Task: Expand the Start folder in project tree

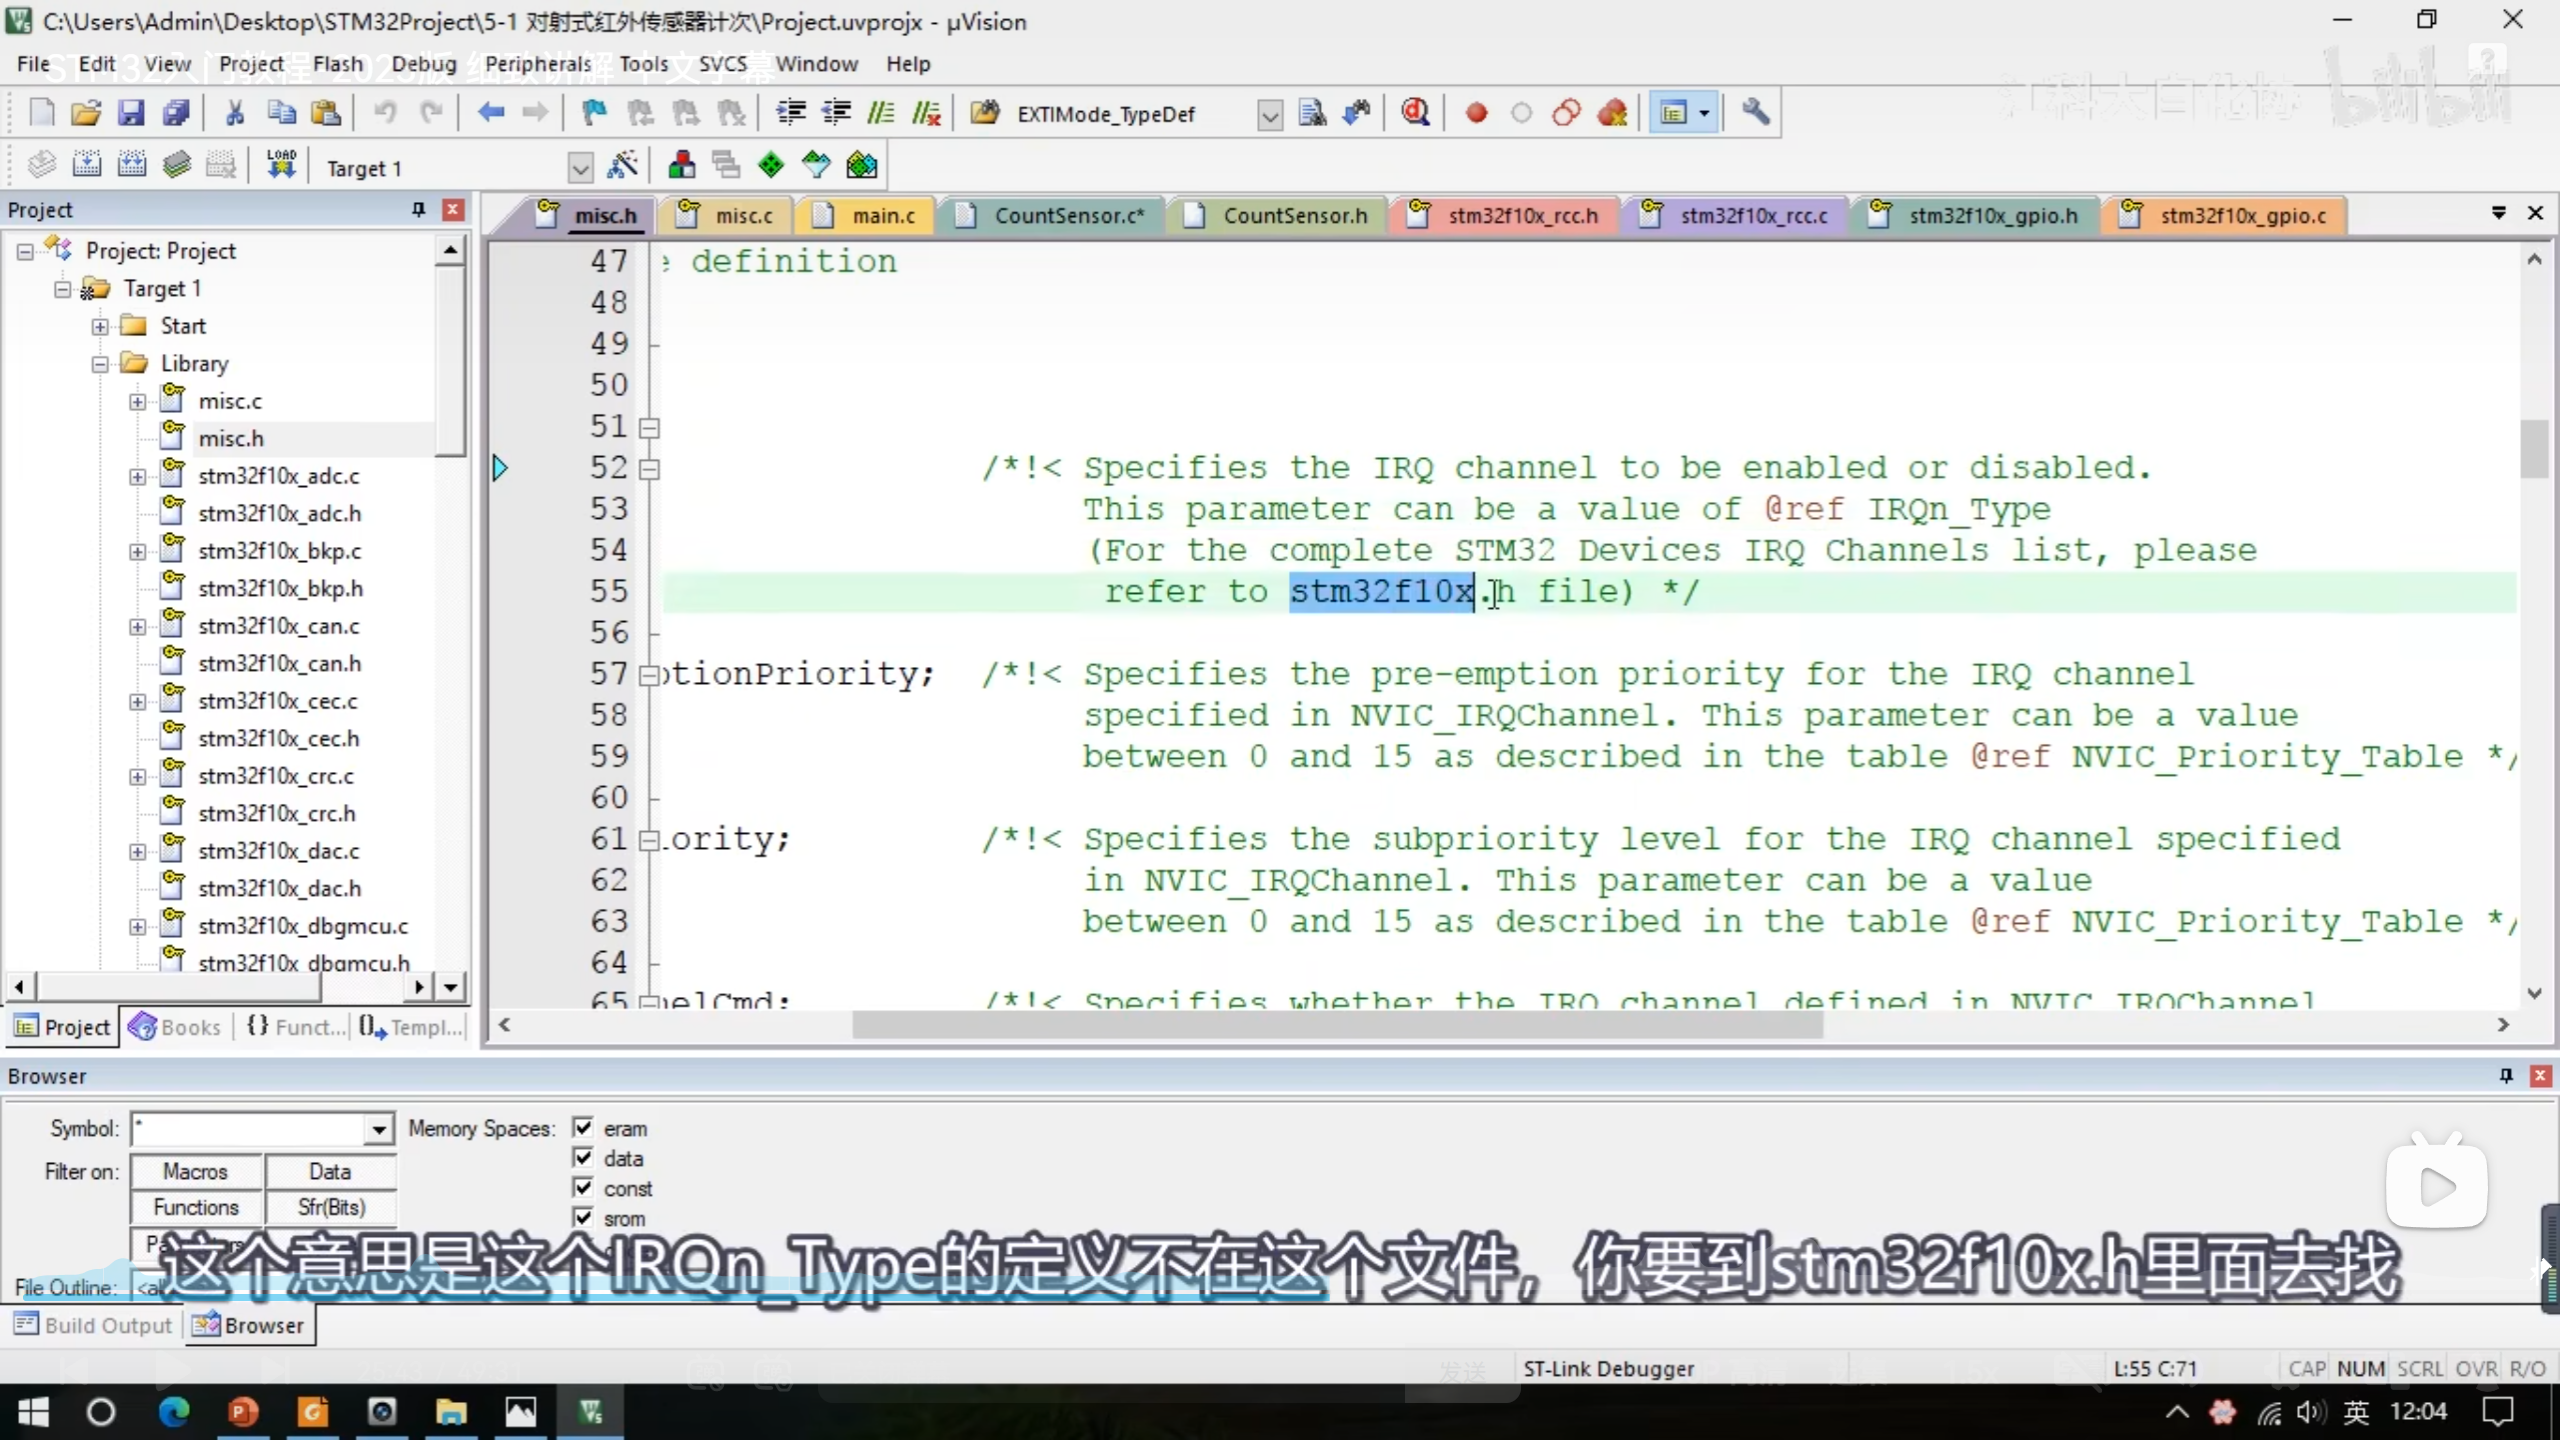Action: pos(100,326)
